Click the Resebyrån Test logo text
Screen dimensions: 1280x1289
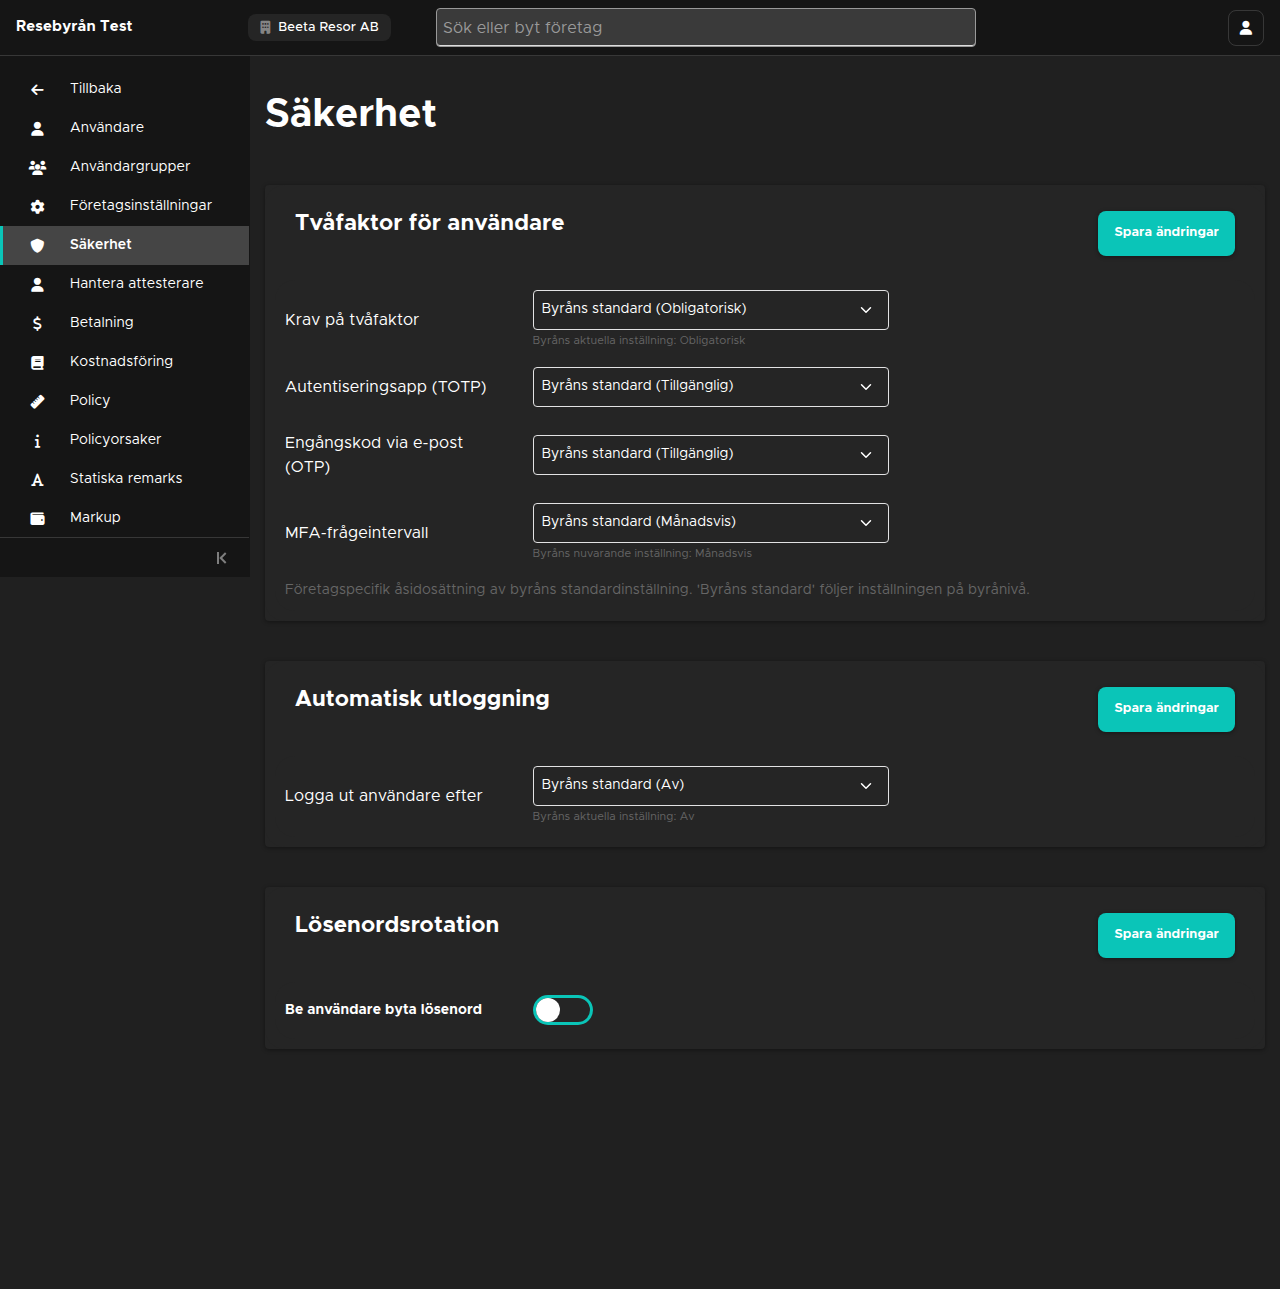(74, 26)
